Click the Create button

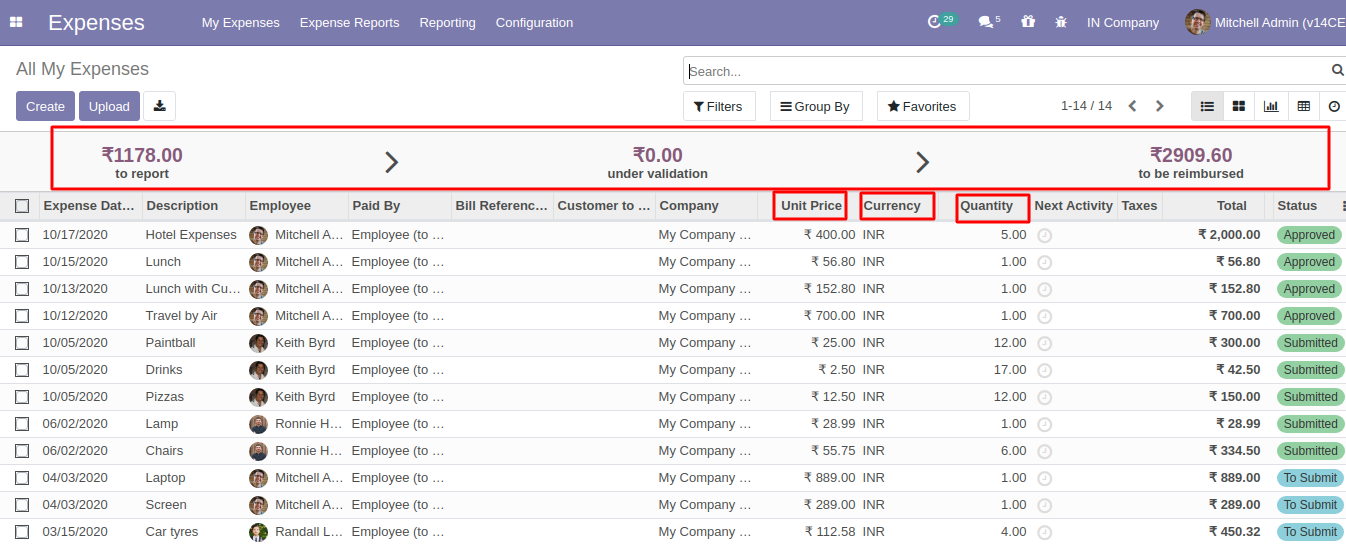pyautogui.click(x=45, y=106)
